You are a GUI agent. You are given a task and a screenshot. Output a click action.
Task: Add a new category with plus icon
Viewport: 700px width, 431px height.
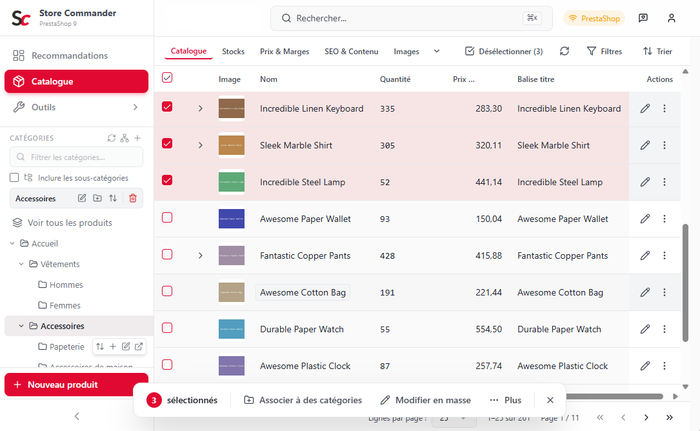138,138
